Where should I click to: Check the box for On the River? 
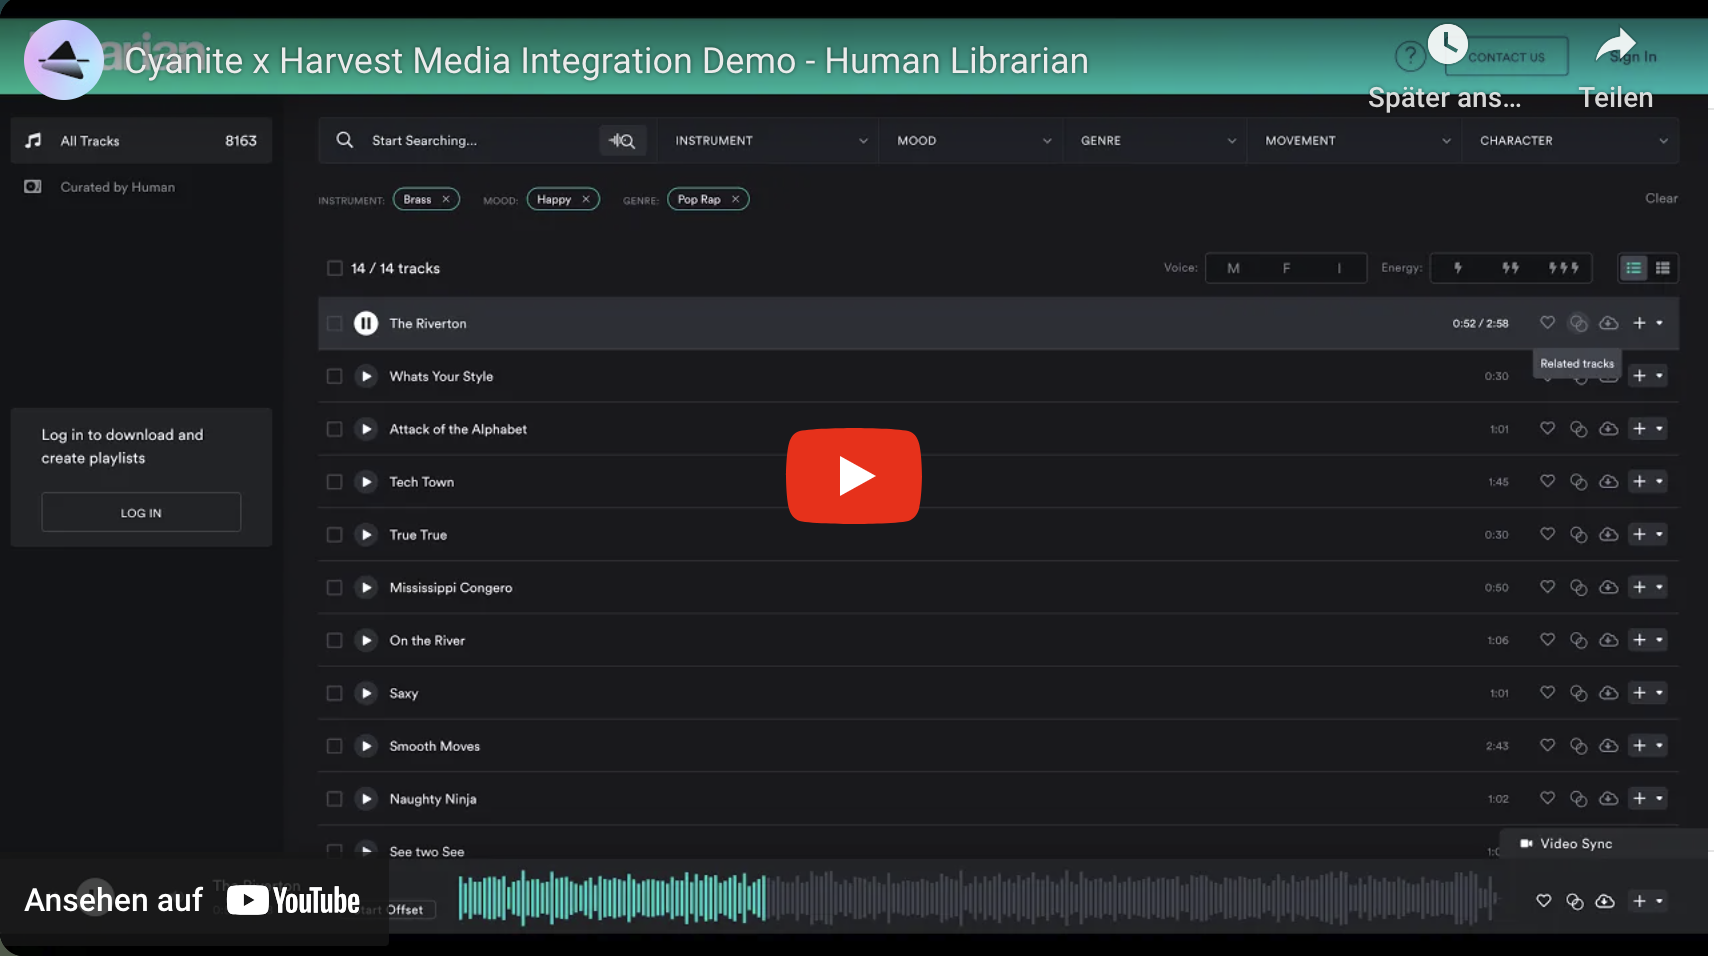pos(334,640)
